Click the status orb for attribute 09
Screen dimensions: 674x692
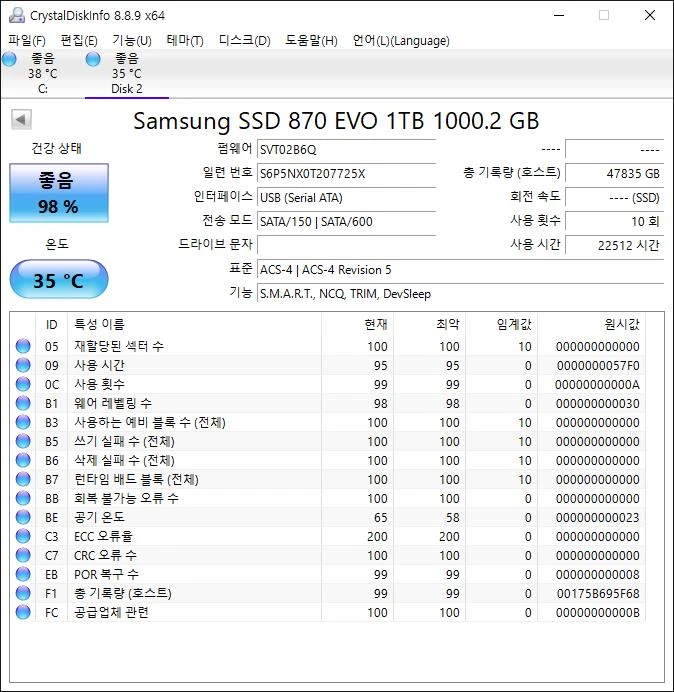23,365
